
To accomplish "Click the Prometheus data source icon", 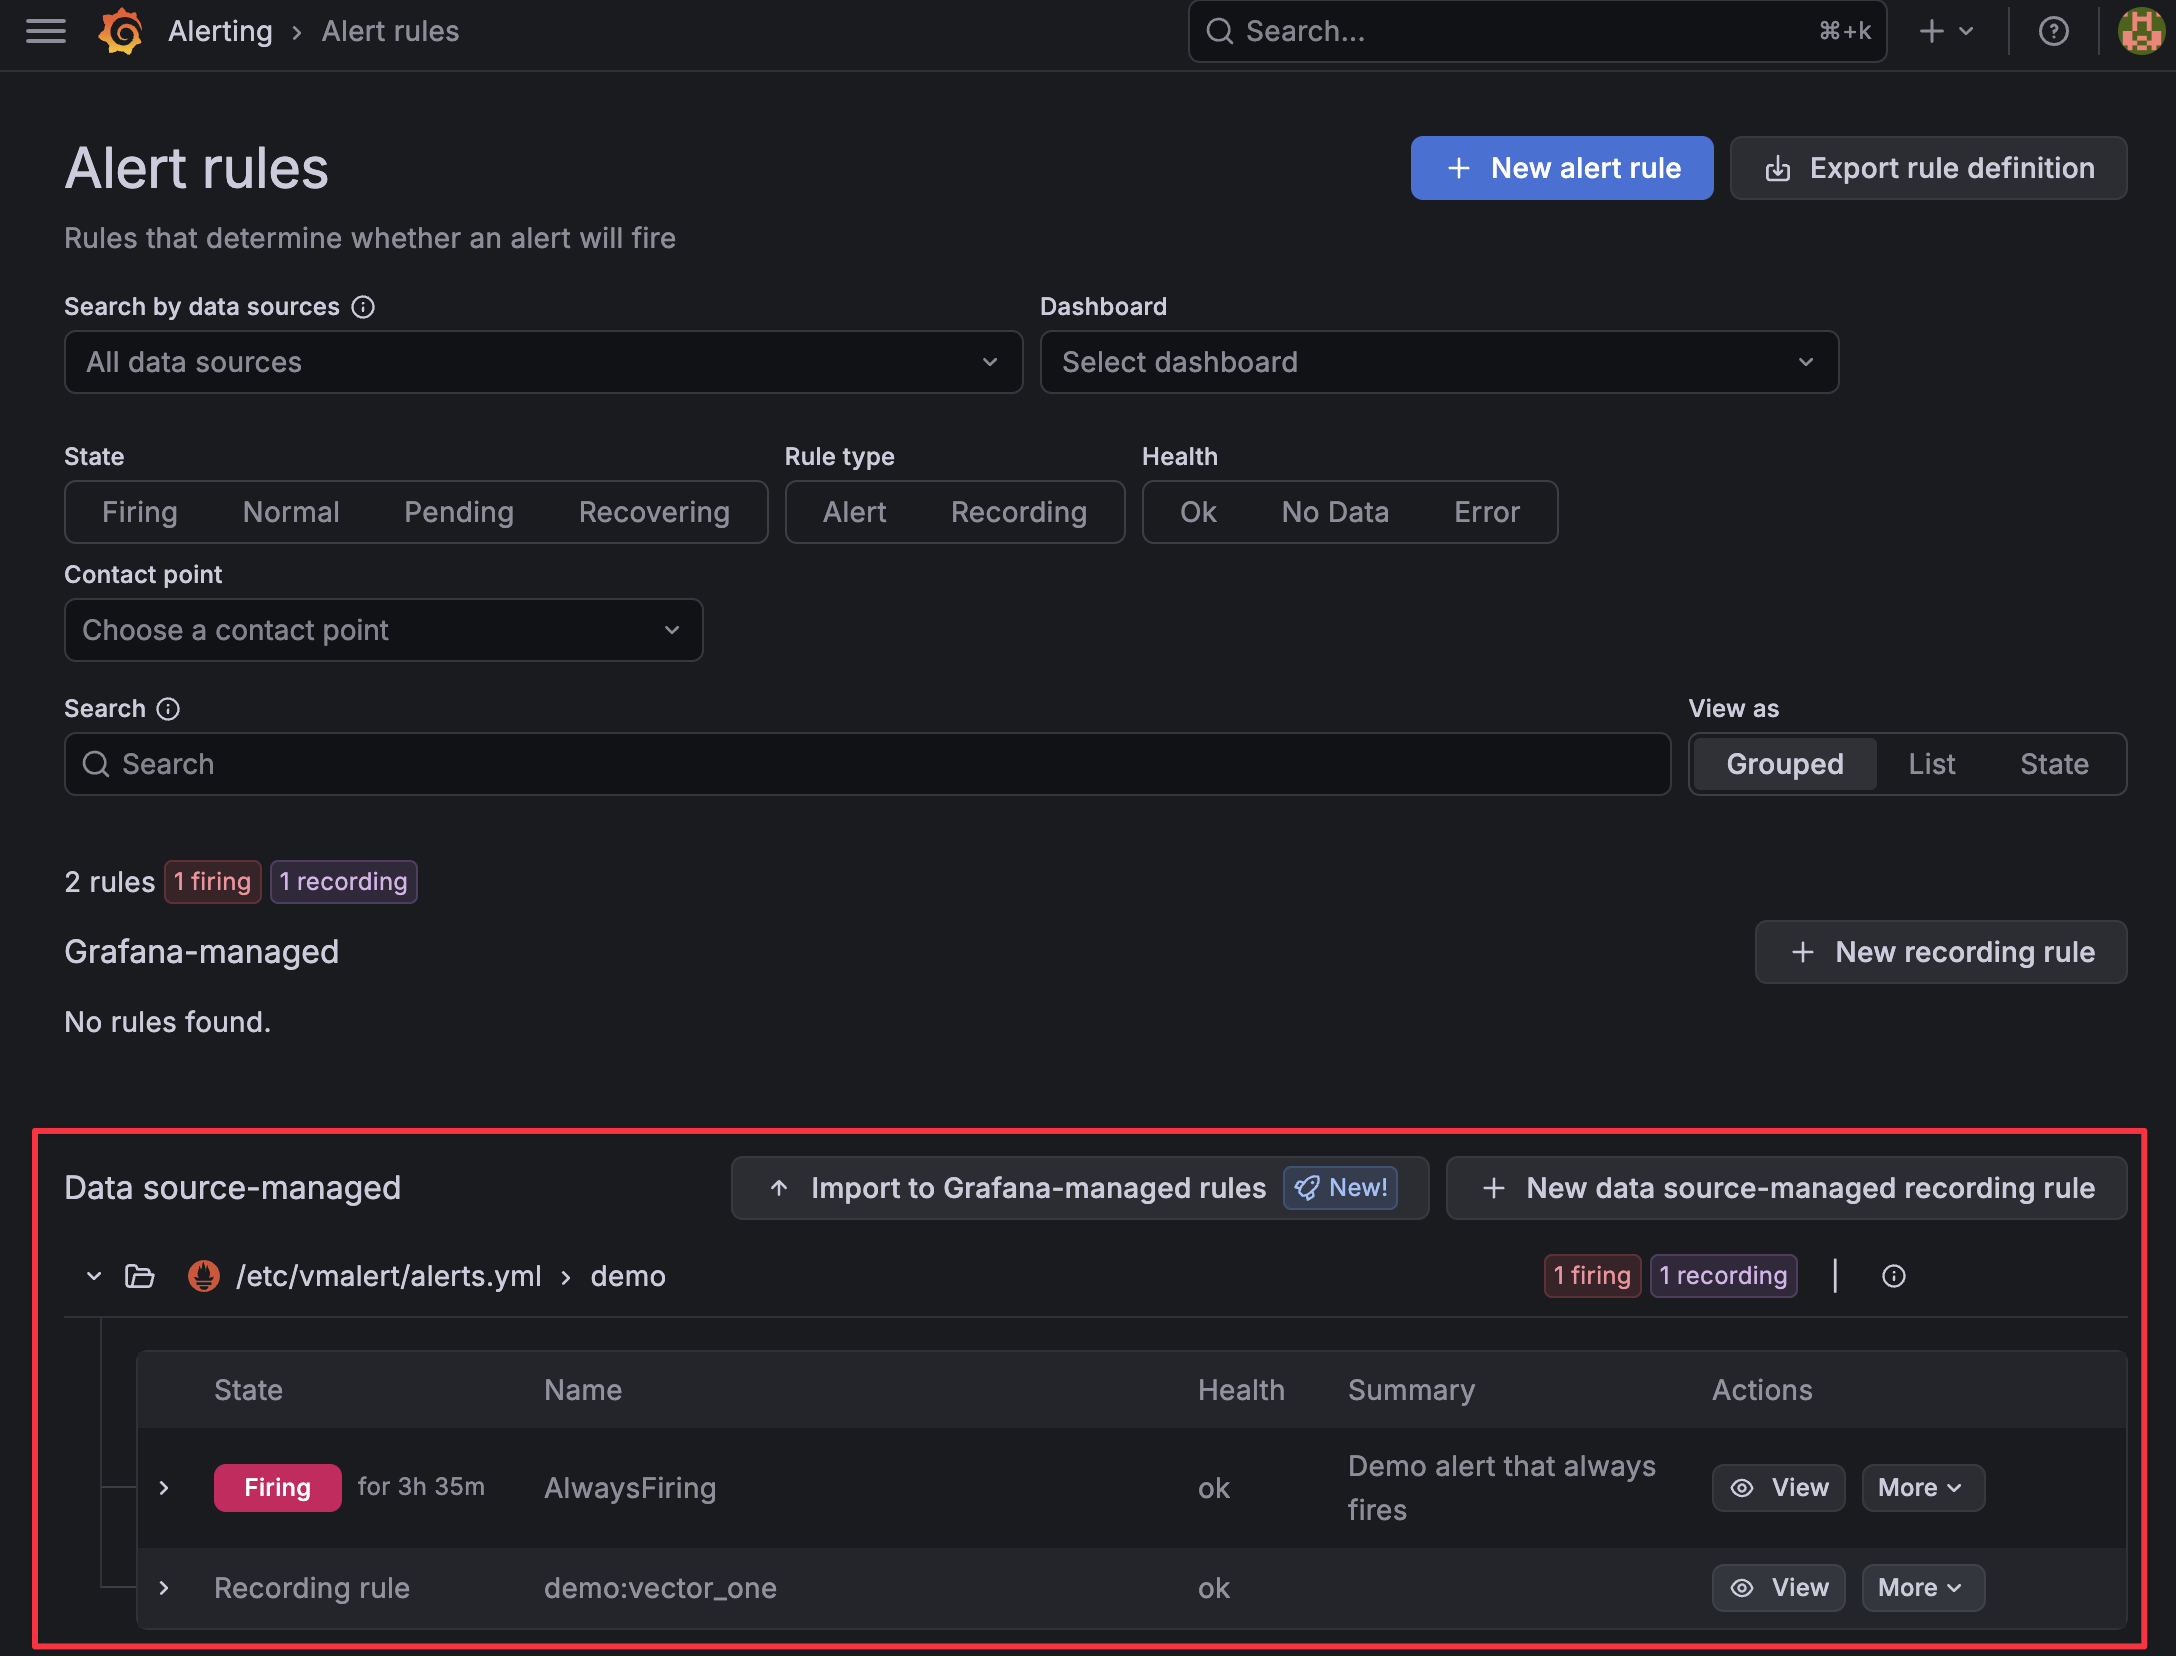I will [203, 1276].
